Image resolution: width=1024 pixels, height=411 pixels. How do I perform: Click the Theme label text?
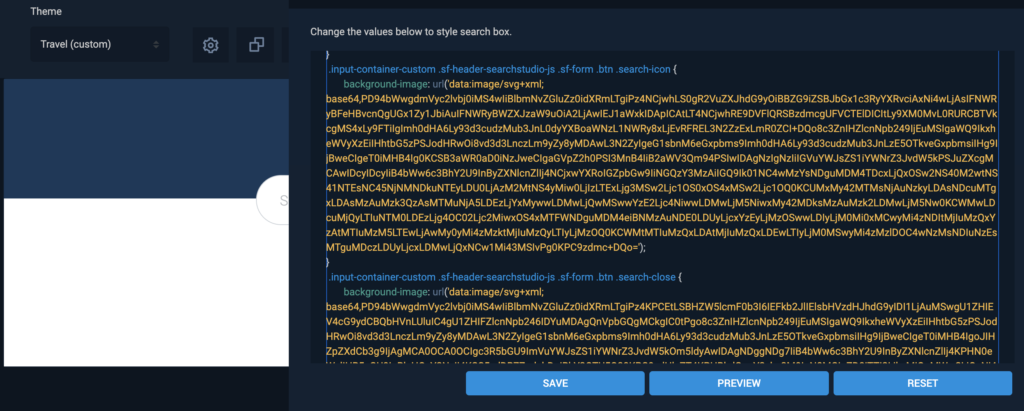pyautogui.click(x=46, y=11)
